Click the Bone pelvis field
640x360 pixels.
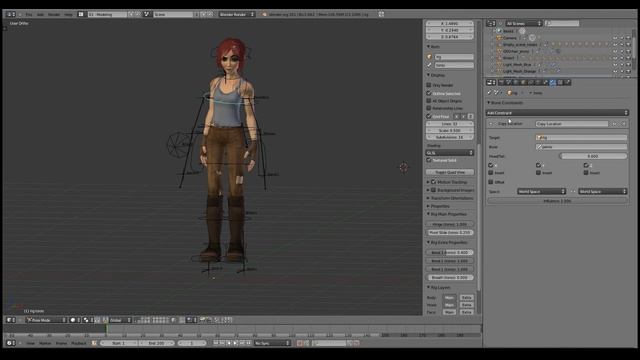click(581, 147)
